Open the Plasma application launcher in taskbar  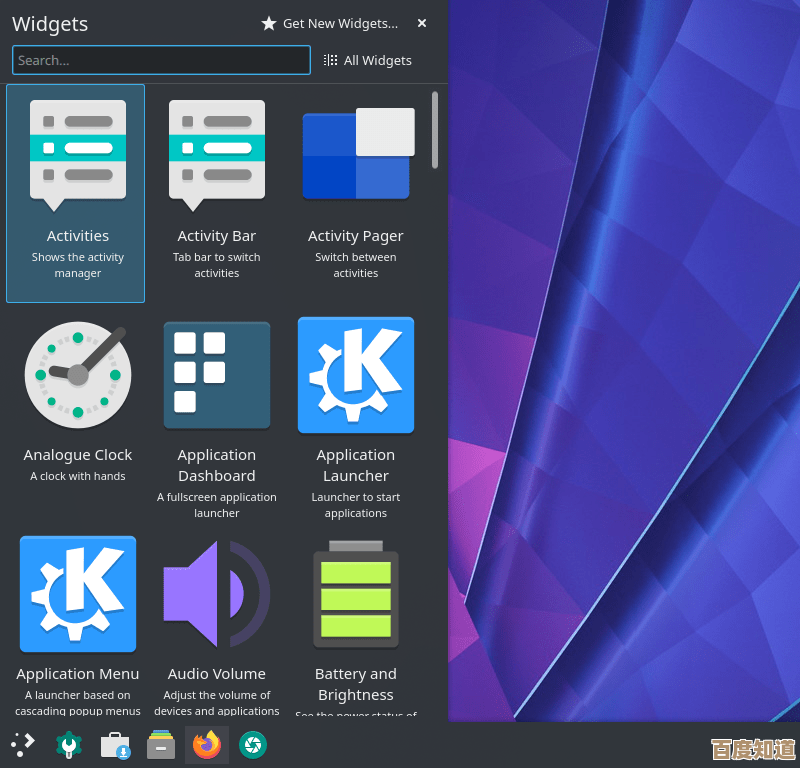tap(23, 744)
